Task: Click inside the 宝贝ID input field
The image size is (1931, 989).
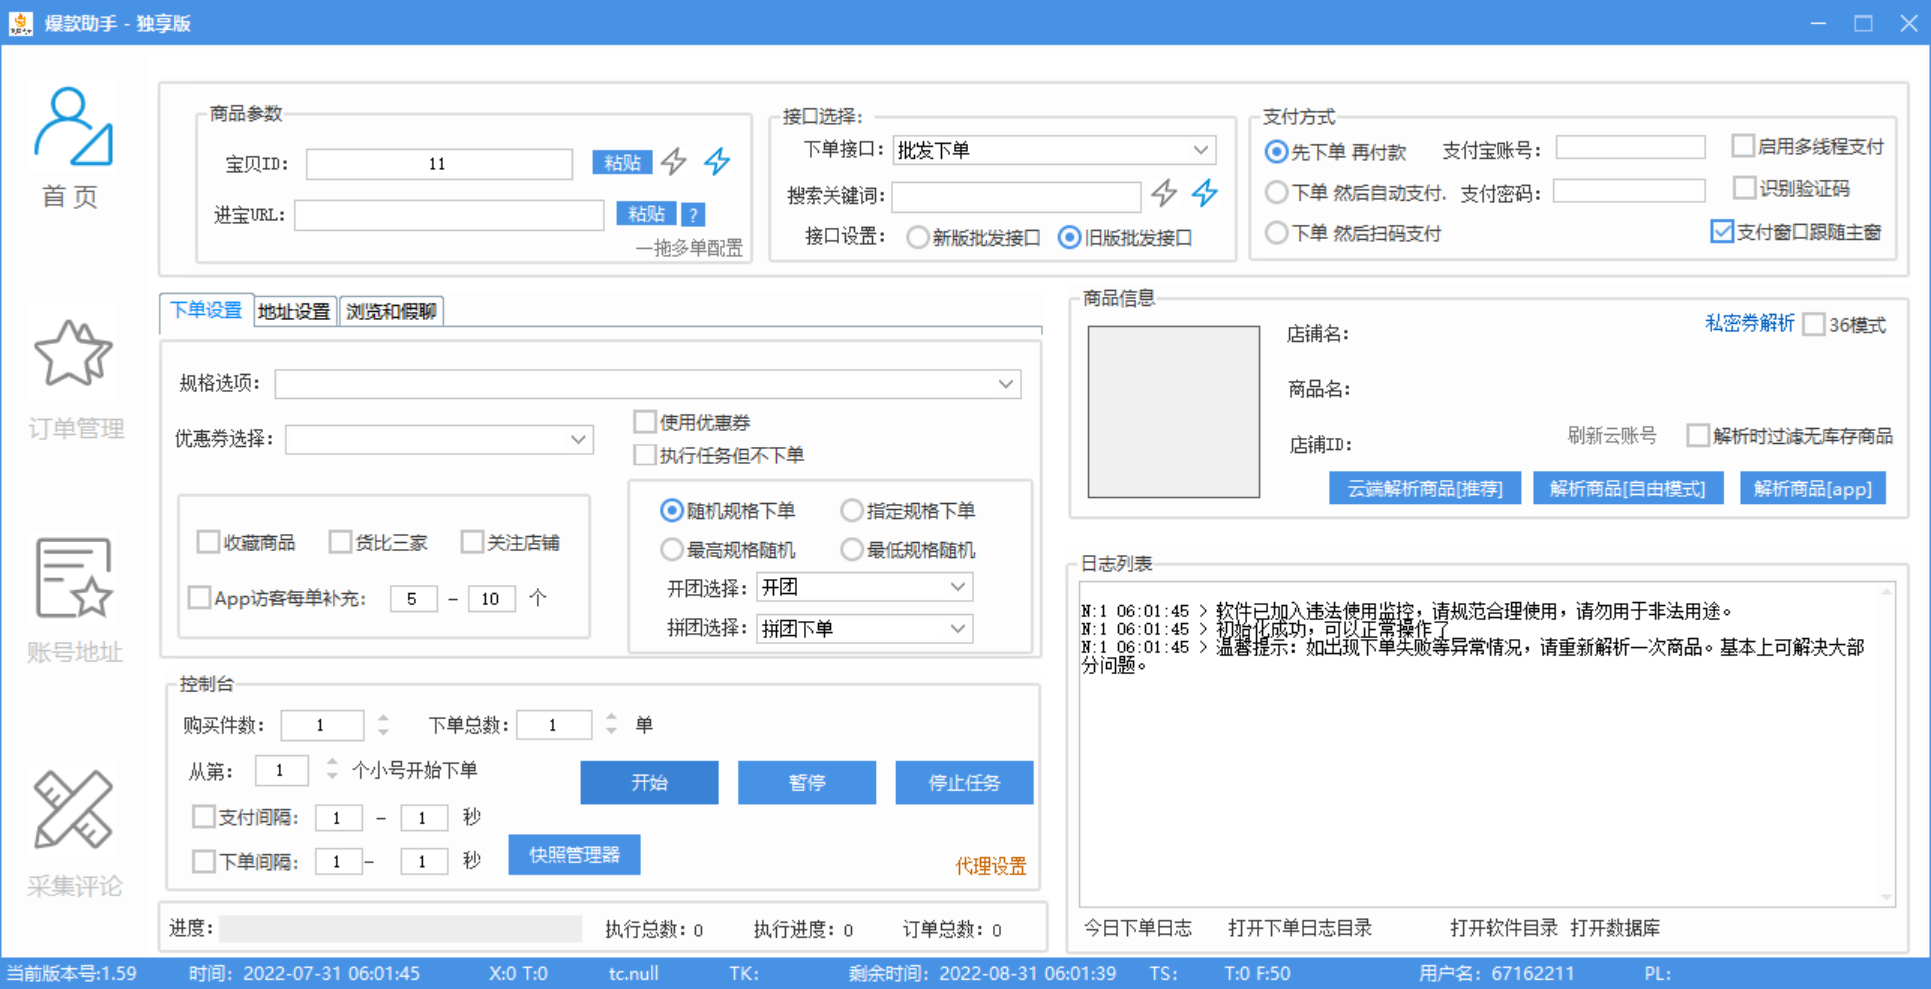Action: [438, 163]
